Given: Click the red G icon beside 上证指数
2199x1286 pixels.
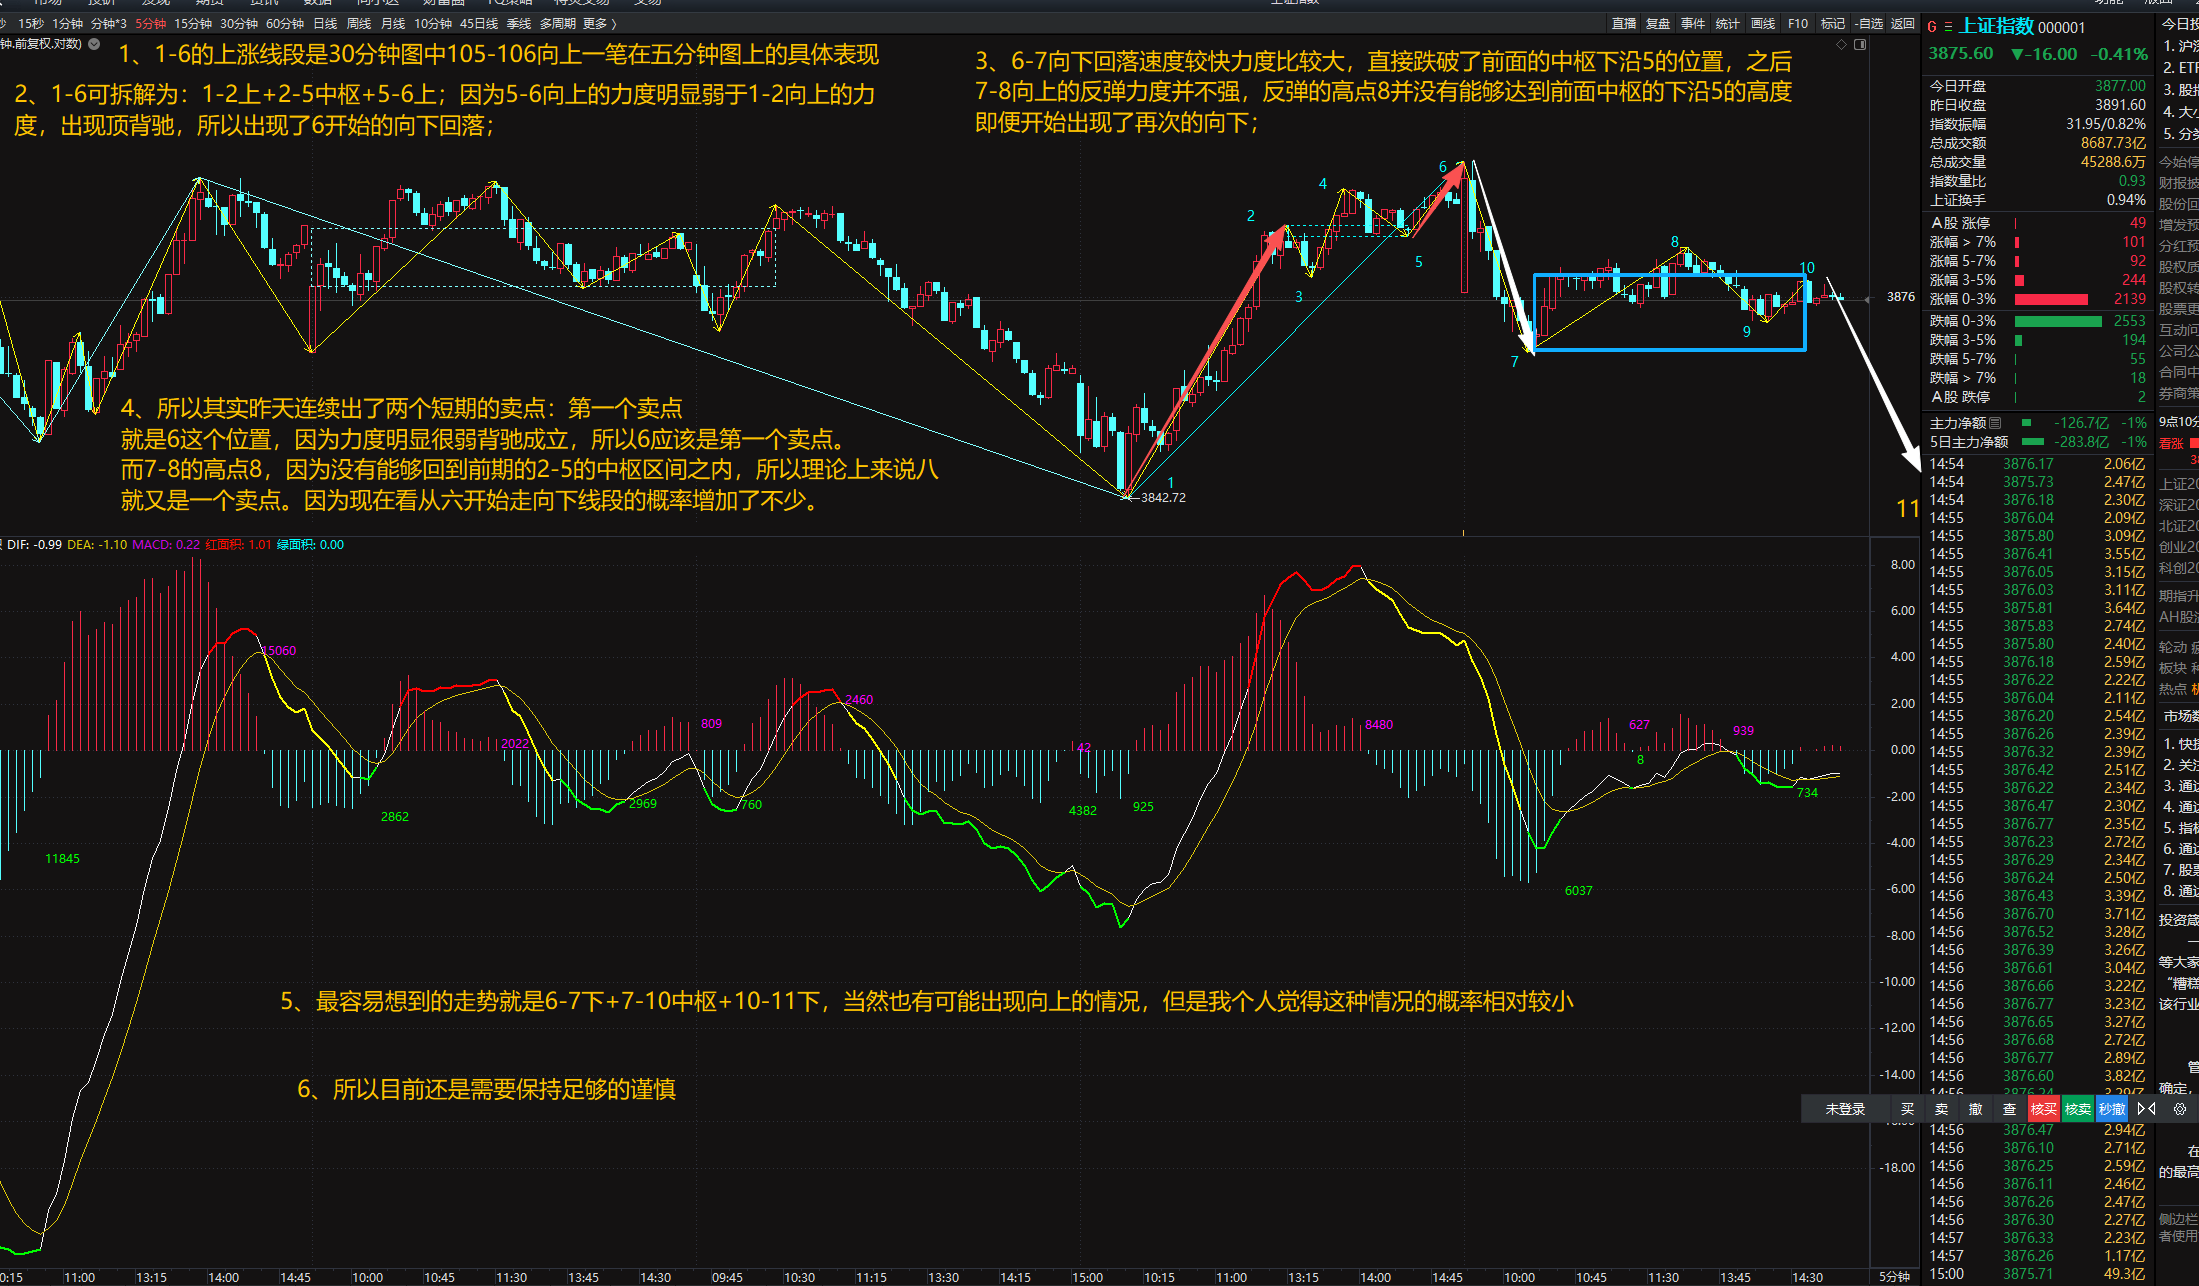Looking at the screenshot, I should coord(1932,27).
